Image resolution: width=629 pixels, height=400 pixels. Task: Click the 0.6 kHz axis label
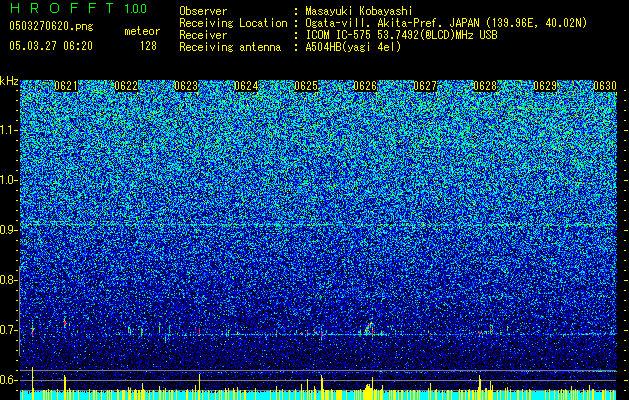(x=8, y=380)
